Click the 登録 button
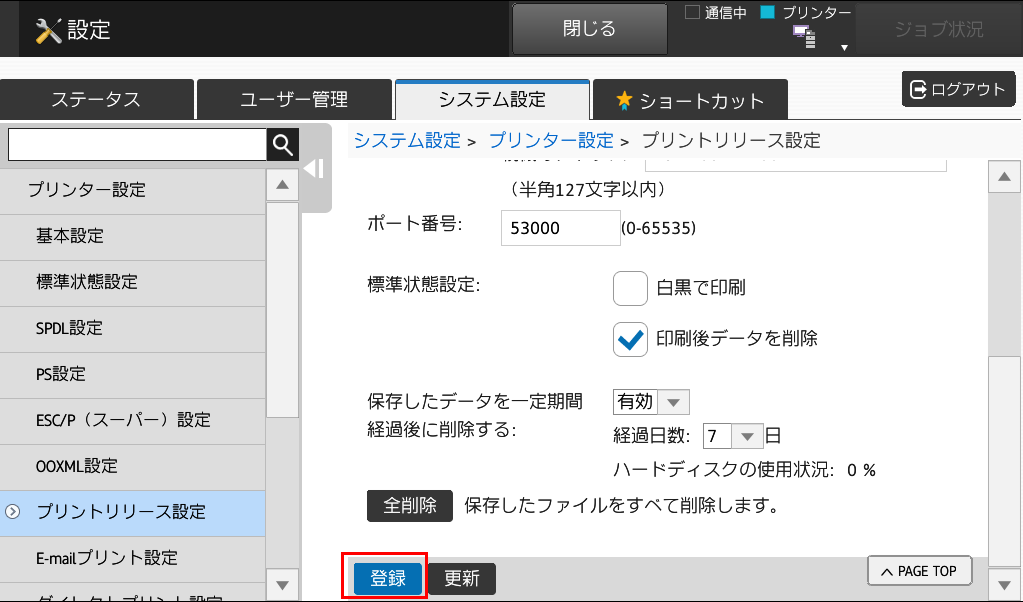The width and height of the screenshot is (1023, 602). pos(388,578)
